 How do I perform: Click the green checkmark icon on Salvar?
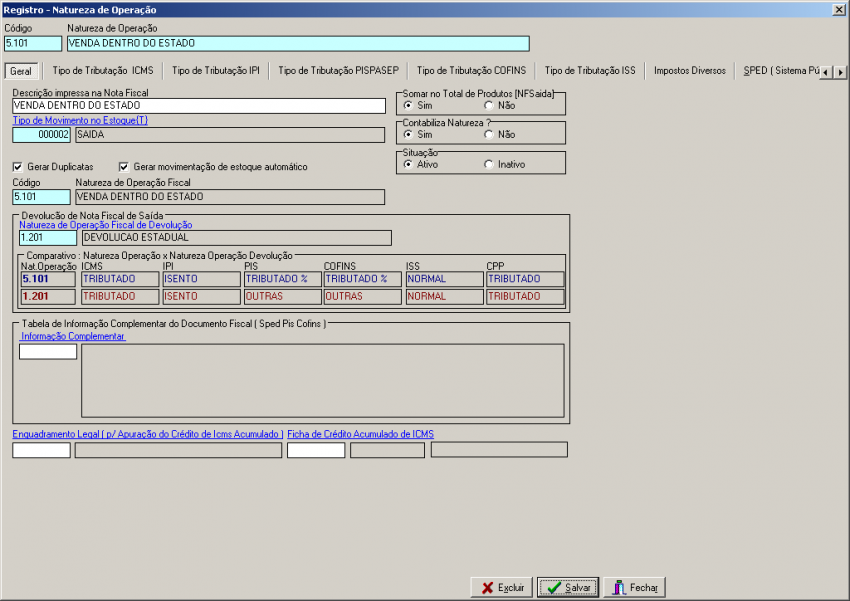click(x=554, y=587)
